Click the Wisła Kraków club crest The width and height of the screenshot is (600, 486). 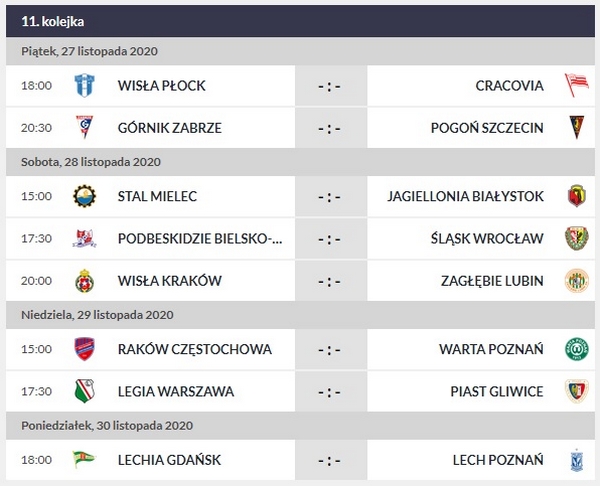tap(84, 280)
